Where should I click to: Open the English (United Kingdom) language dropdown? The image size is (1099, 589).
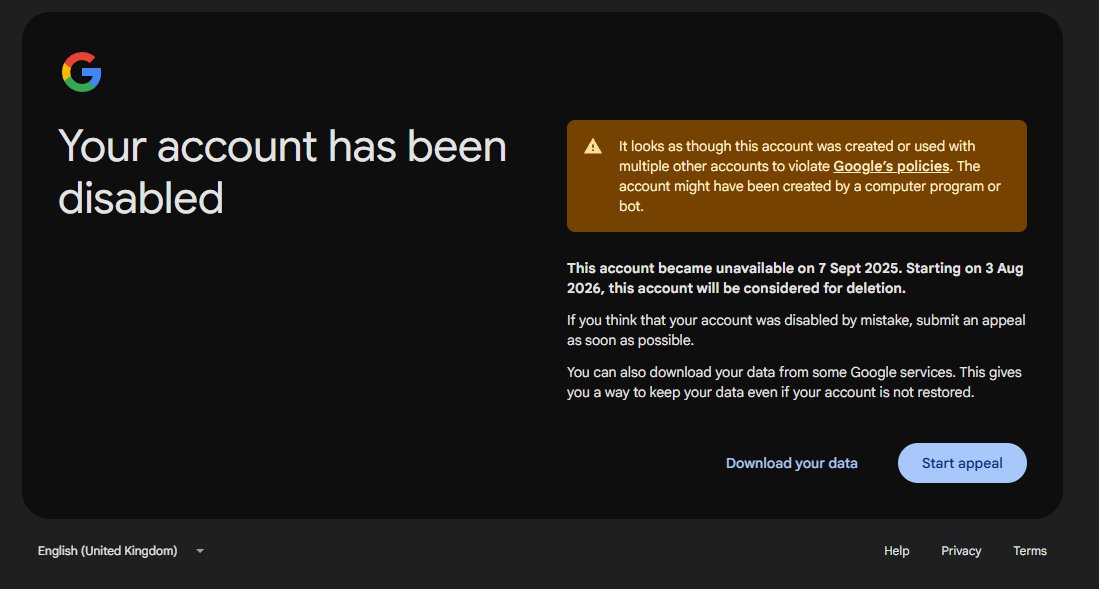tap(121, 550)
